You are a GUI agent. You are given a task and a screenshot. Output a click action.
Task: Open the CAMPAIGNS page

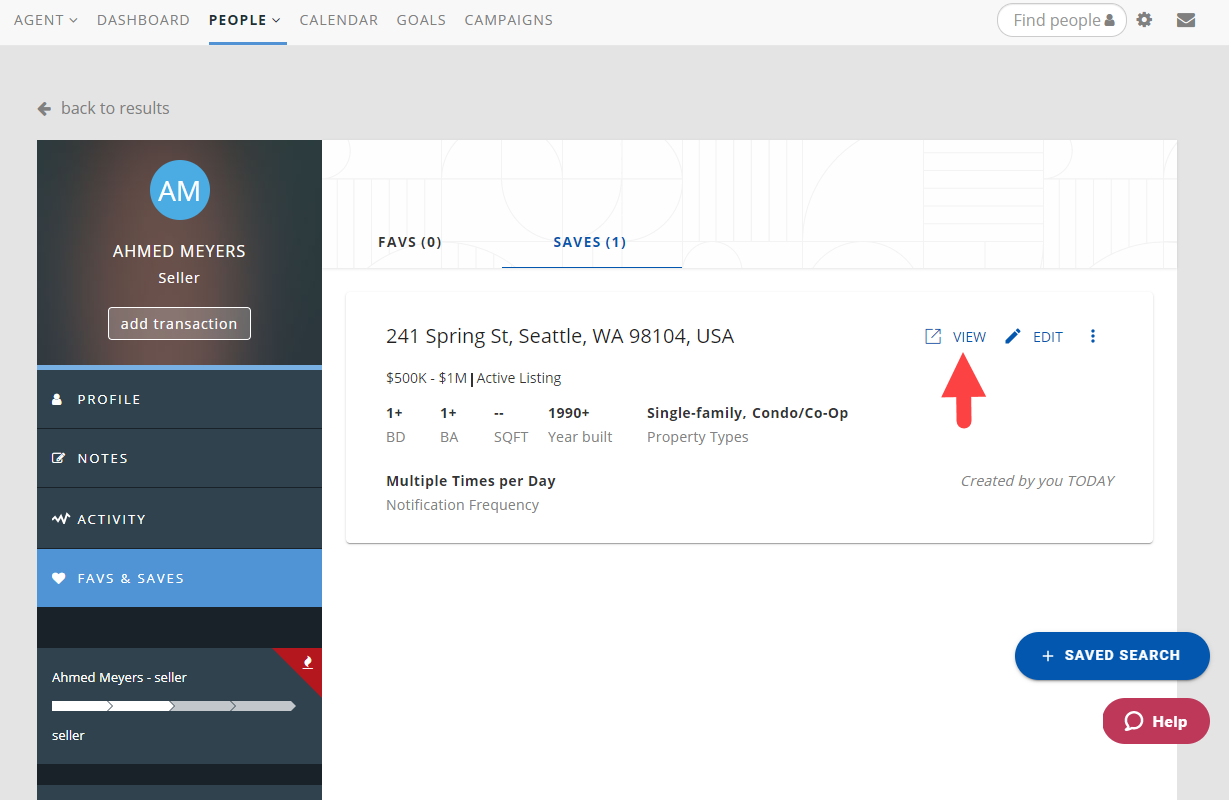509,20
